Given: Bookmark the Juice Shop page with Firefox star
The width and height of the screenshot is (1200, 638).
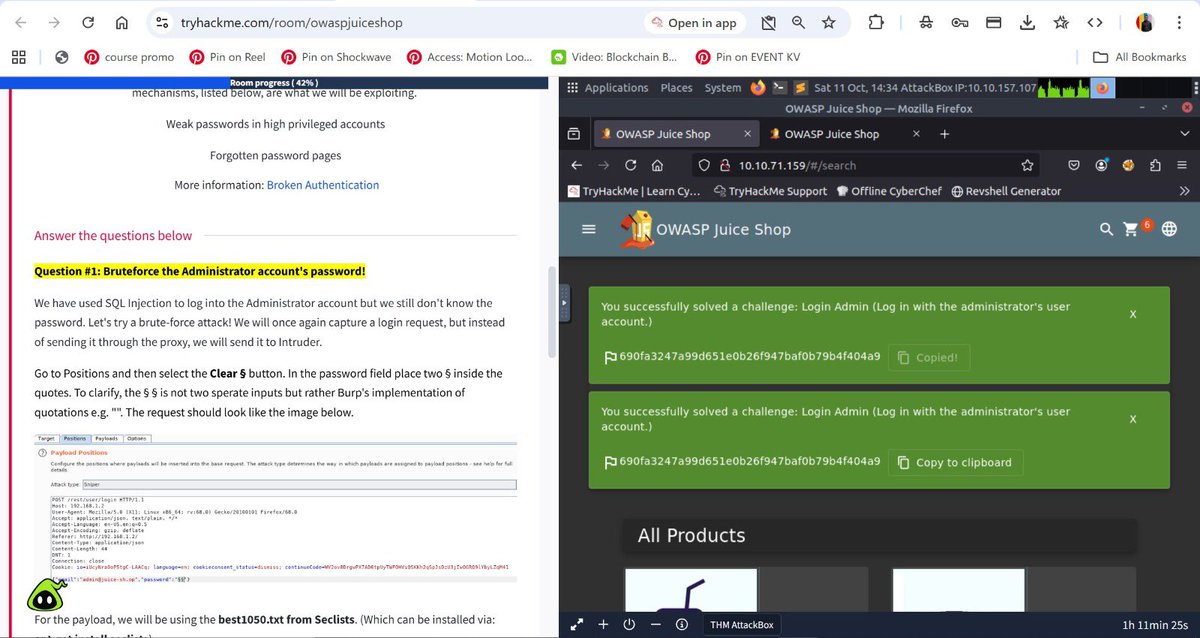Looking at the screenshot, I should (x=1027, y=165).
